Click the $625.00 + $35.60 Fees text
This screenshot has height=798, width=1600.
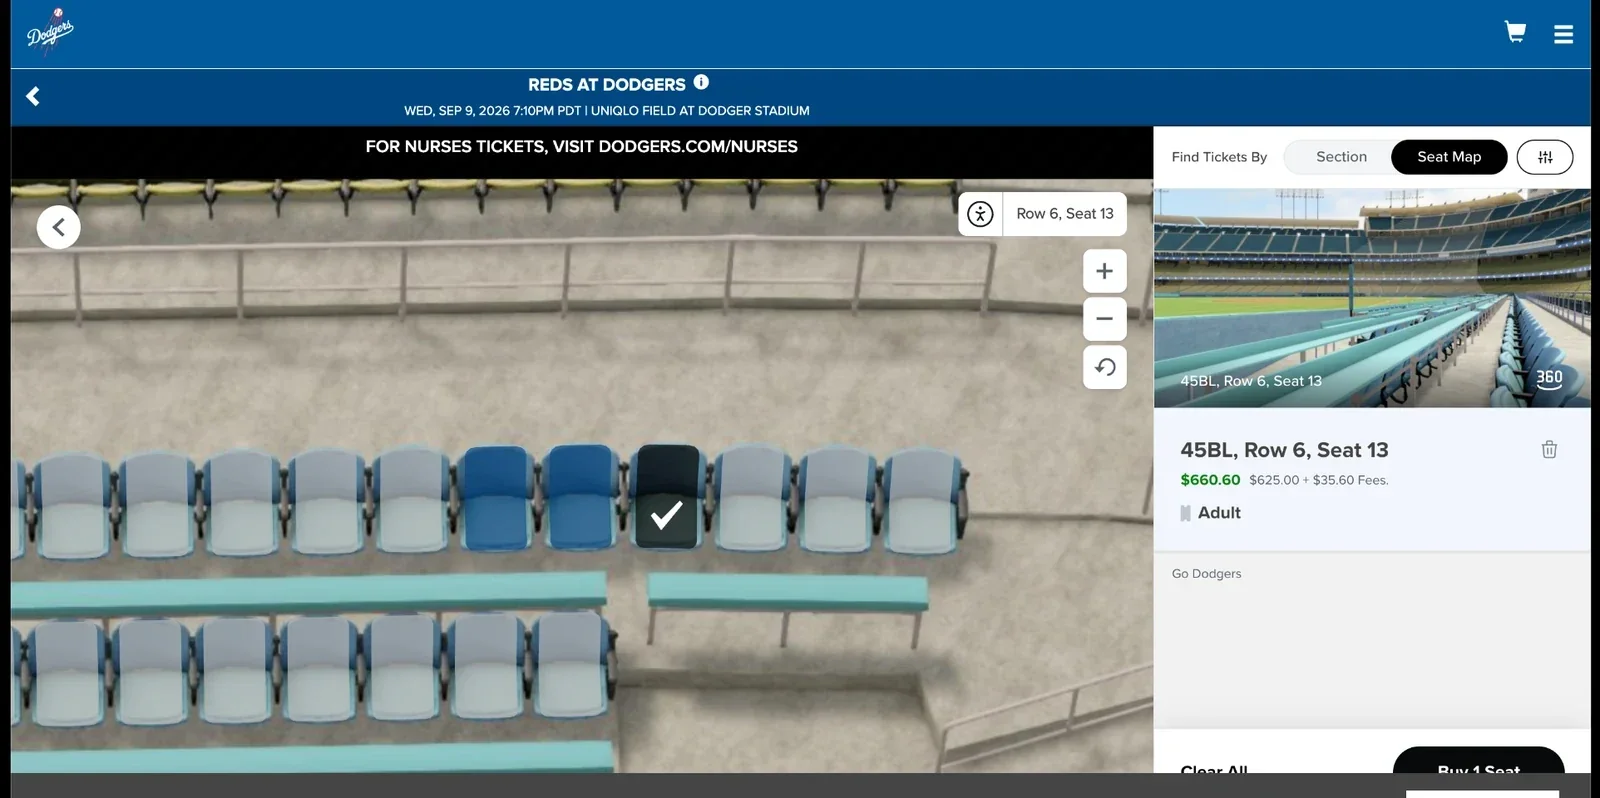point(1318,480)
